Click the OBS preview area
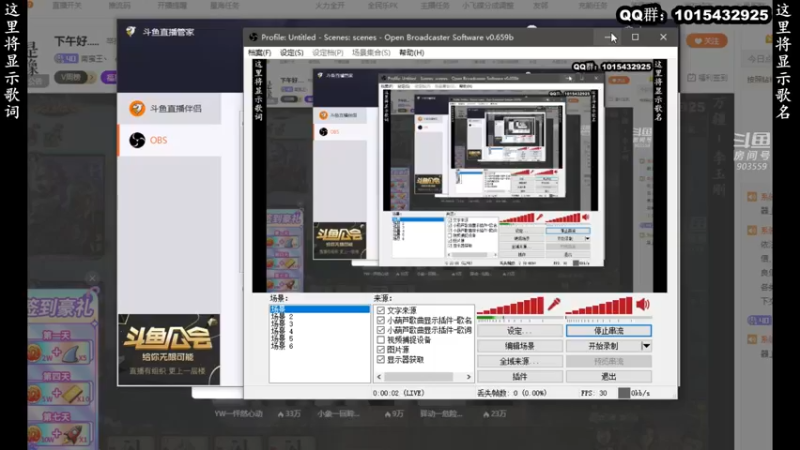The width and height of the screenshot is (800, 450). [459, 176]
